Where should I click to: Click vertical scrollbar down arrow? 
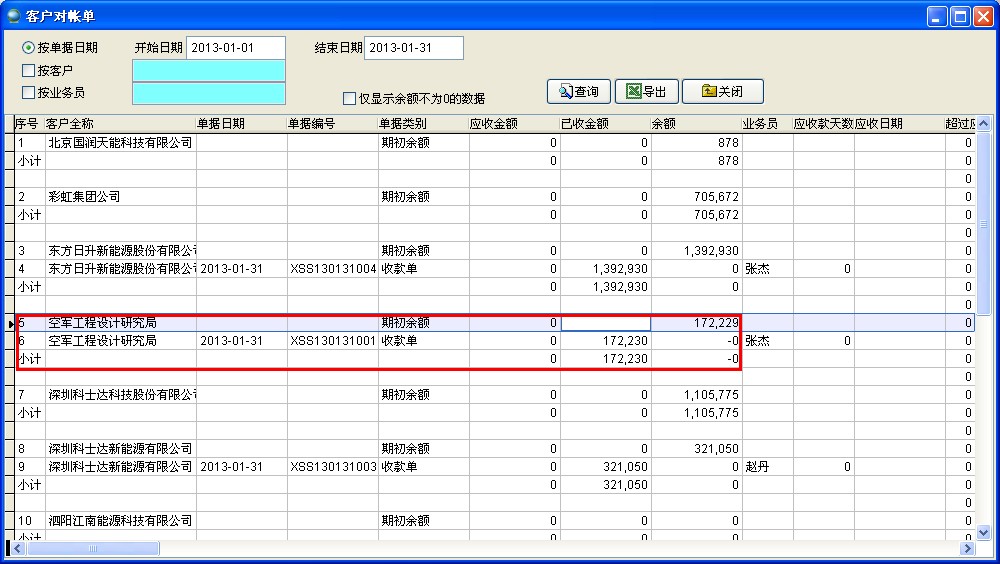tap(982, 532)
